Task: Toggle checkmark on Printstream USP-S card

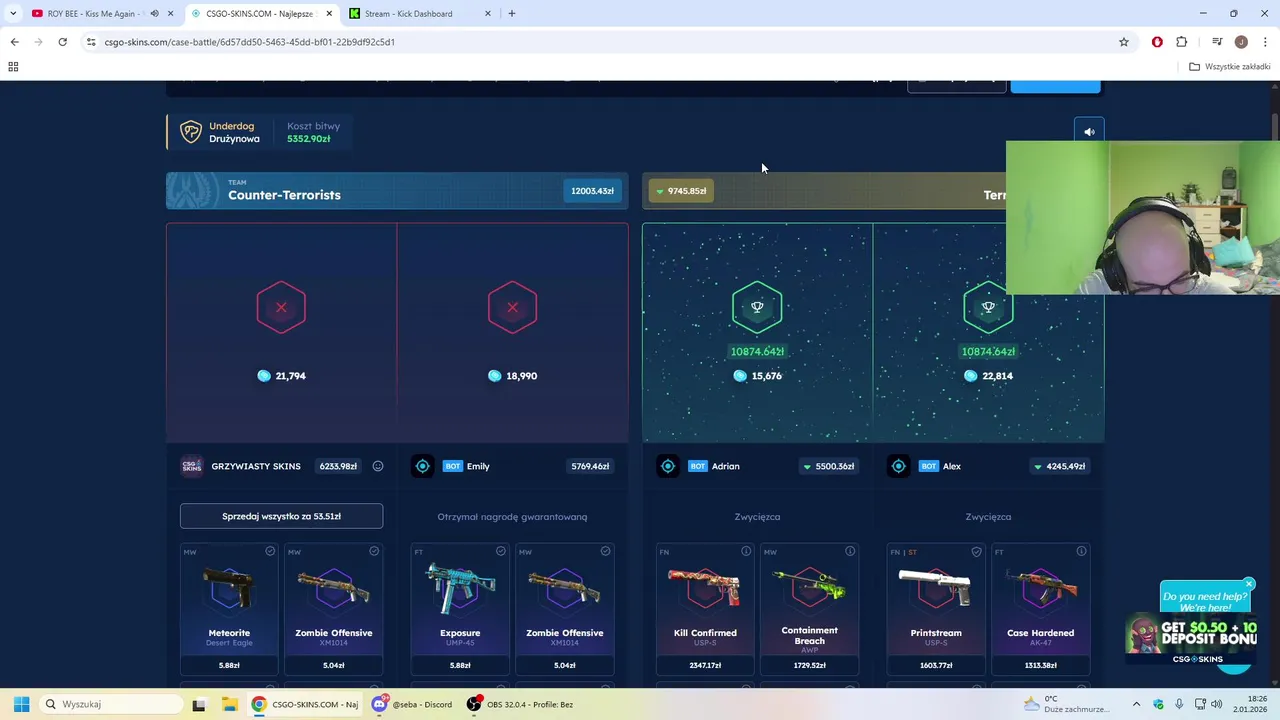Action: [977, 551]
